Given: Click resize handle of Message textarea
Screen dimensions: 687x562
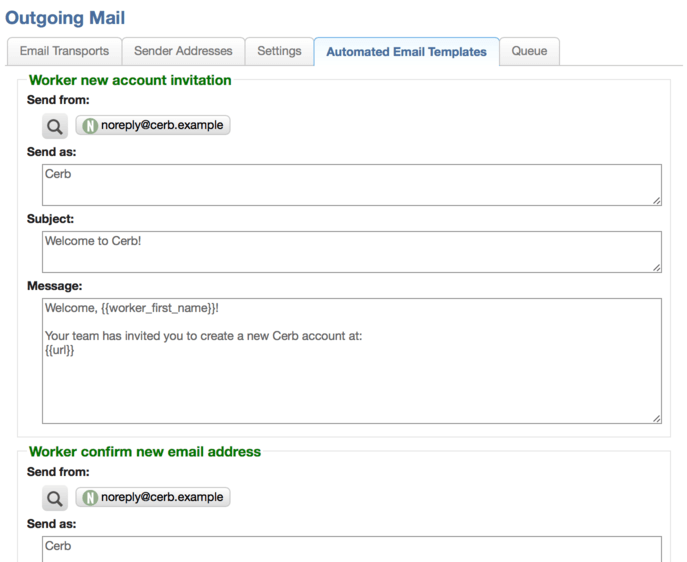Looking at the screenshot, I should [x=656, y=419].
